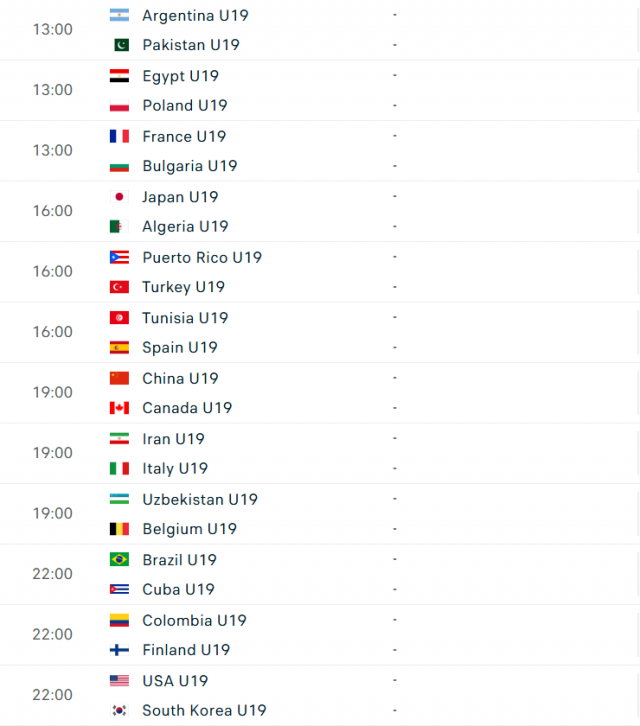Screen dimensions: 640x726
Task: Select the Brazil U19 flag icon
Action: (x=119, y=560)
